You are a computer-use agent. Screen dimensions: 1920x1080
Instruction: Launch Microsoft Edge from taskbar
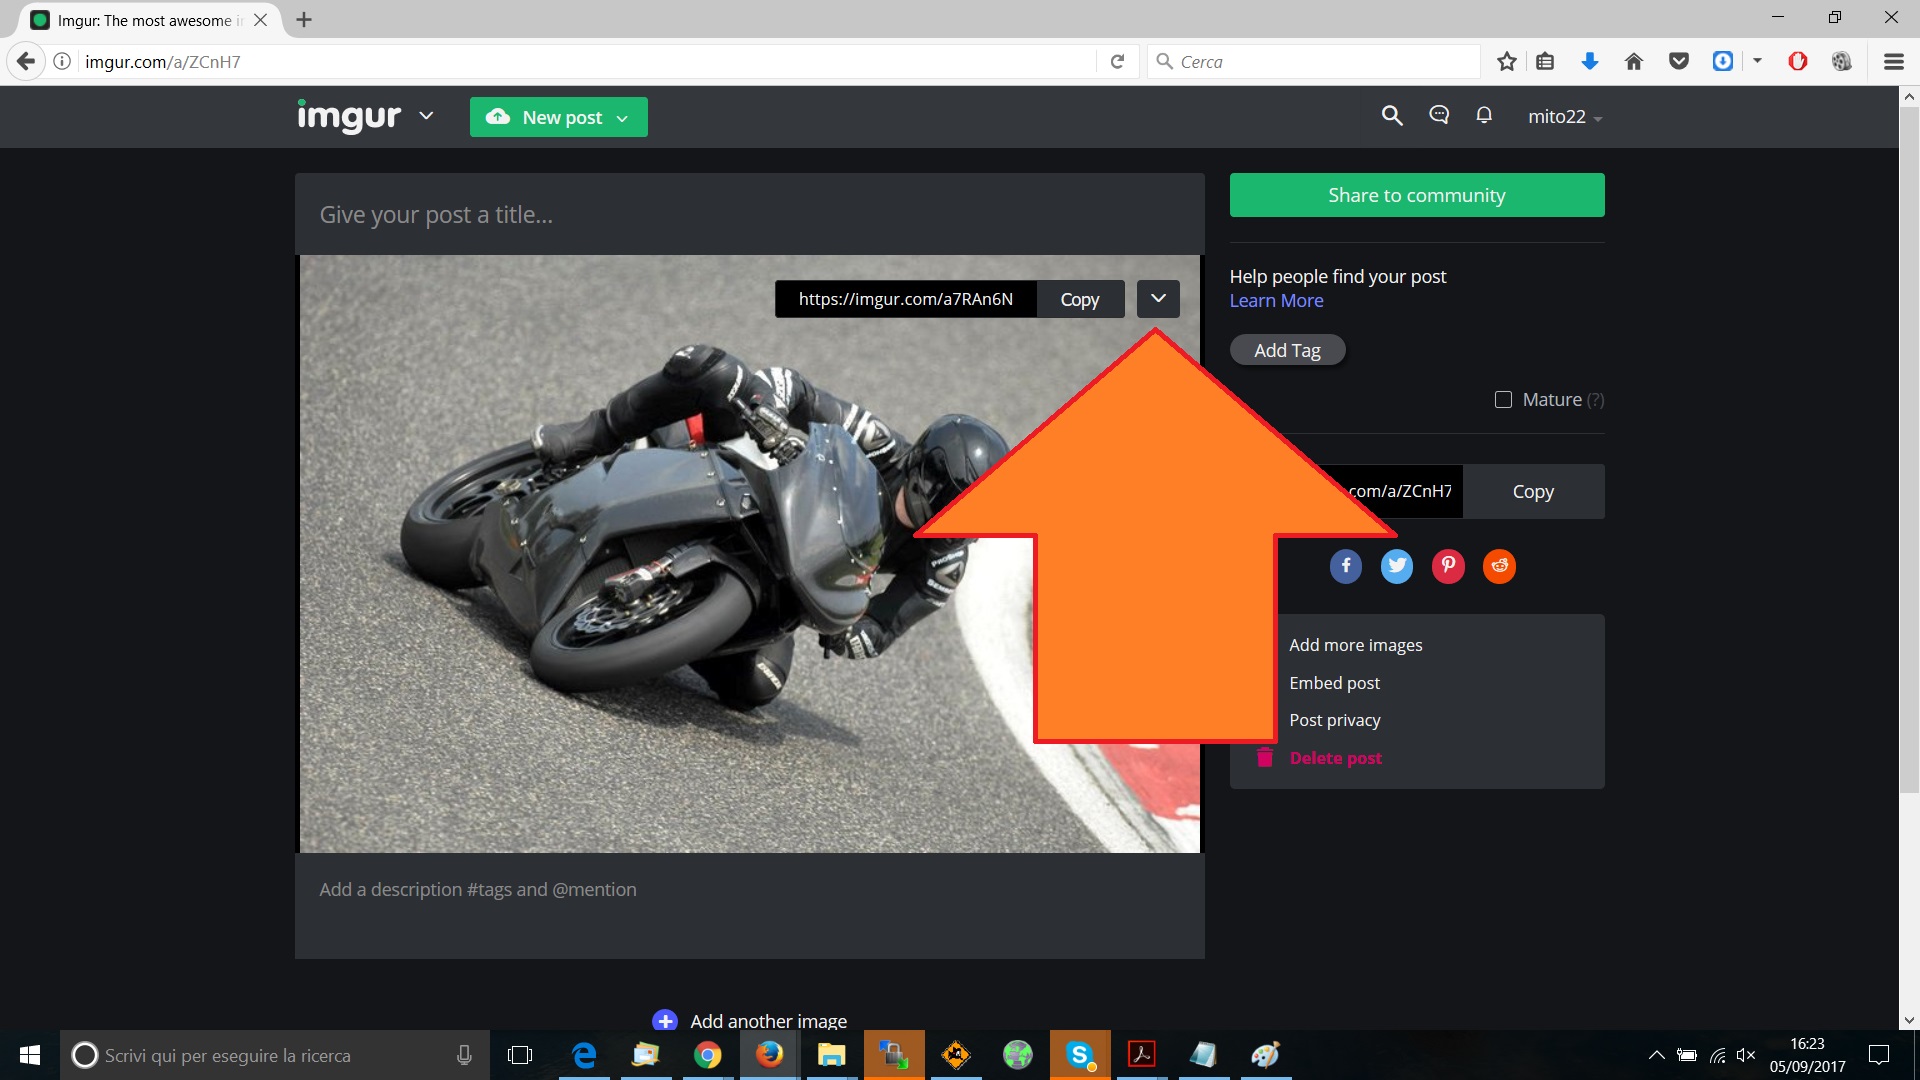pyautogui.click(x=584, y=1055)
